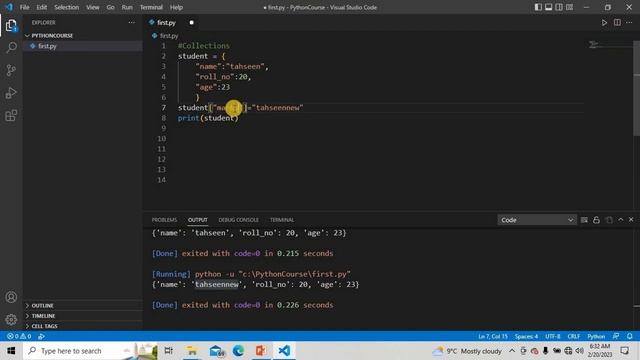Open first.py in the Explorer tree

click(83, 46)
